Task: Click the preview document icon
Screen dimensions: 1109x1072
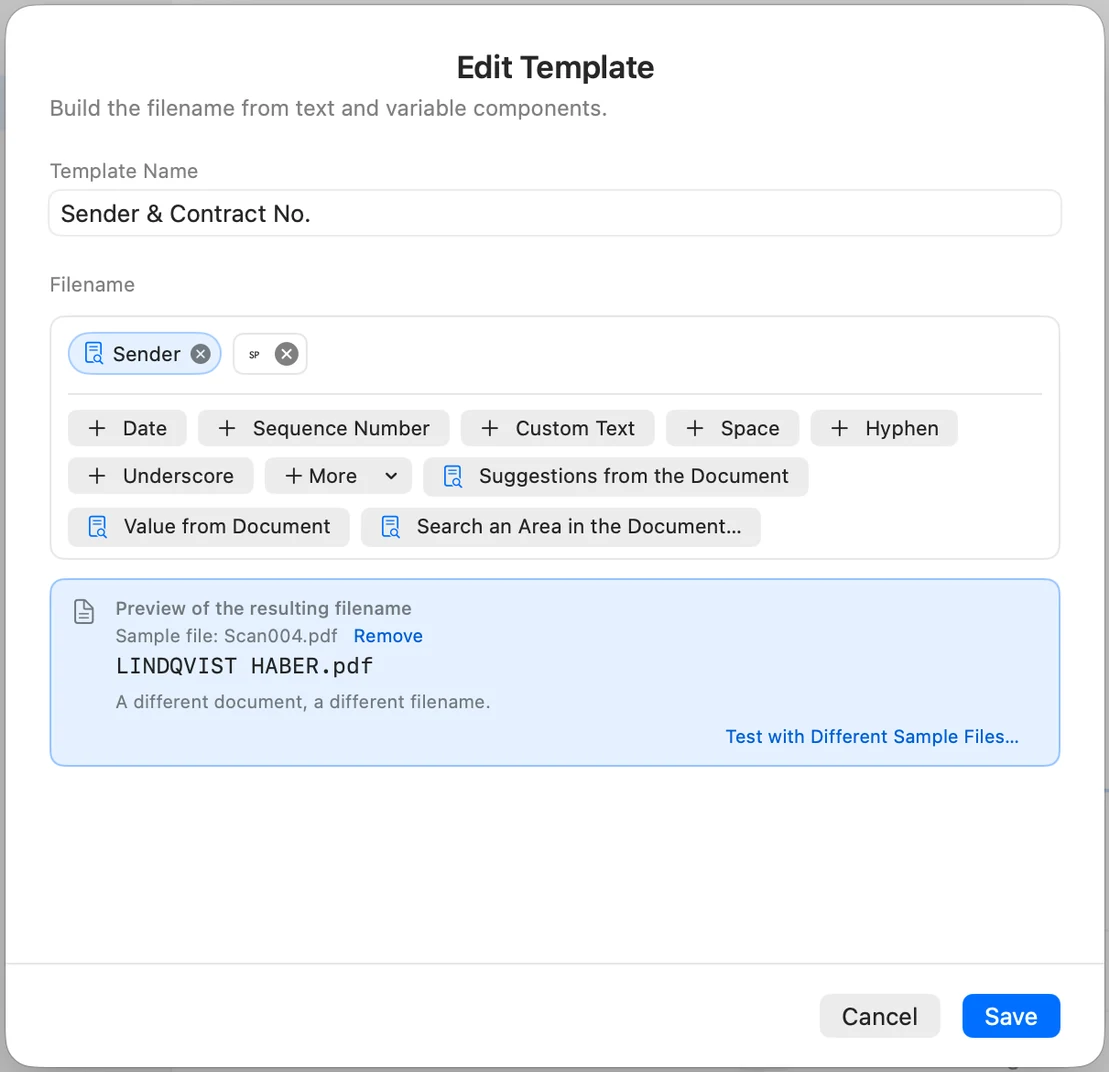Action: tap(83, 611)
